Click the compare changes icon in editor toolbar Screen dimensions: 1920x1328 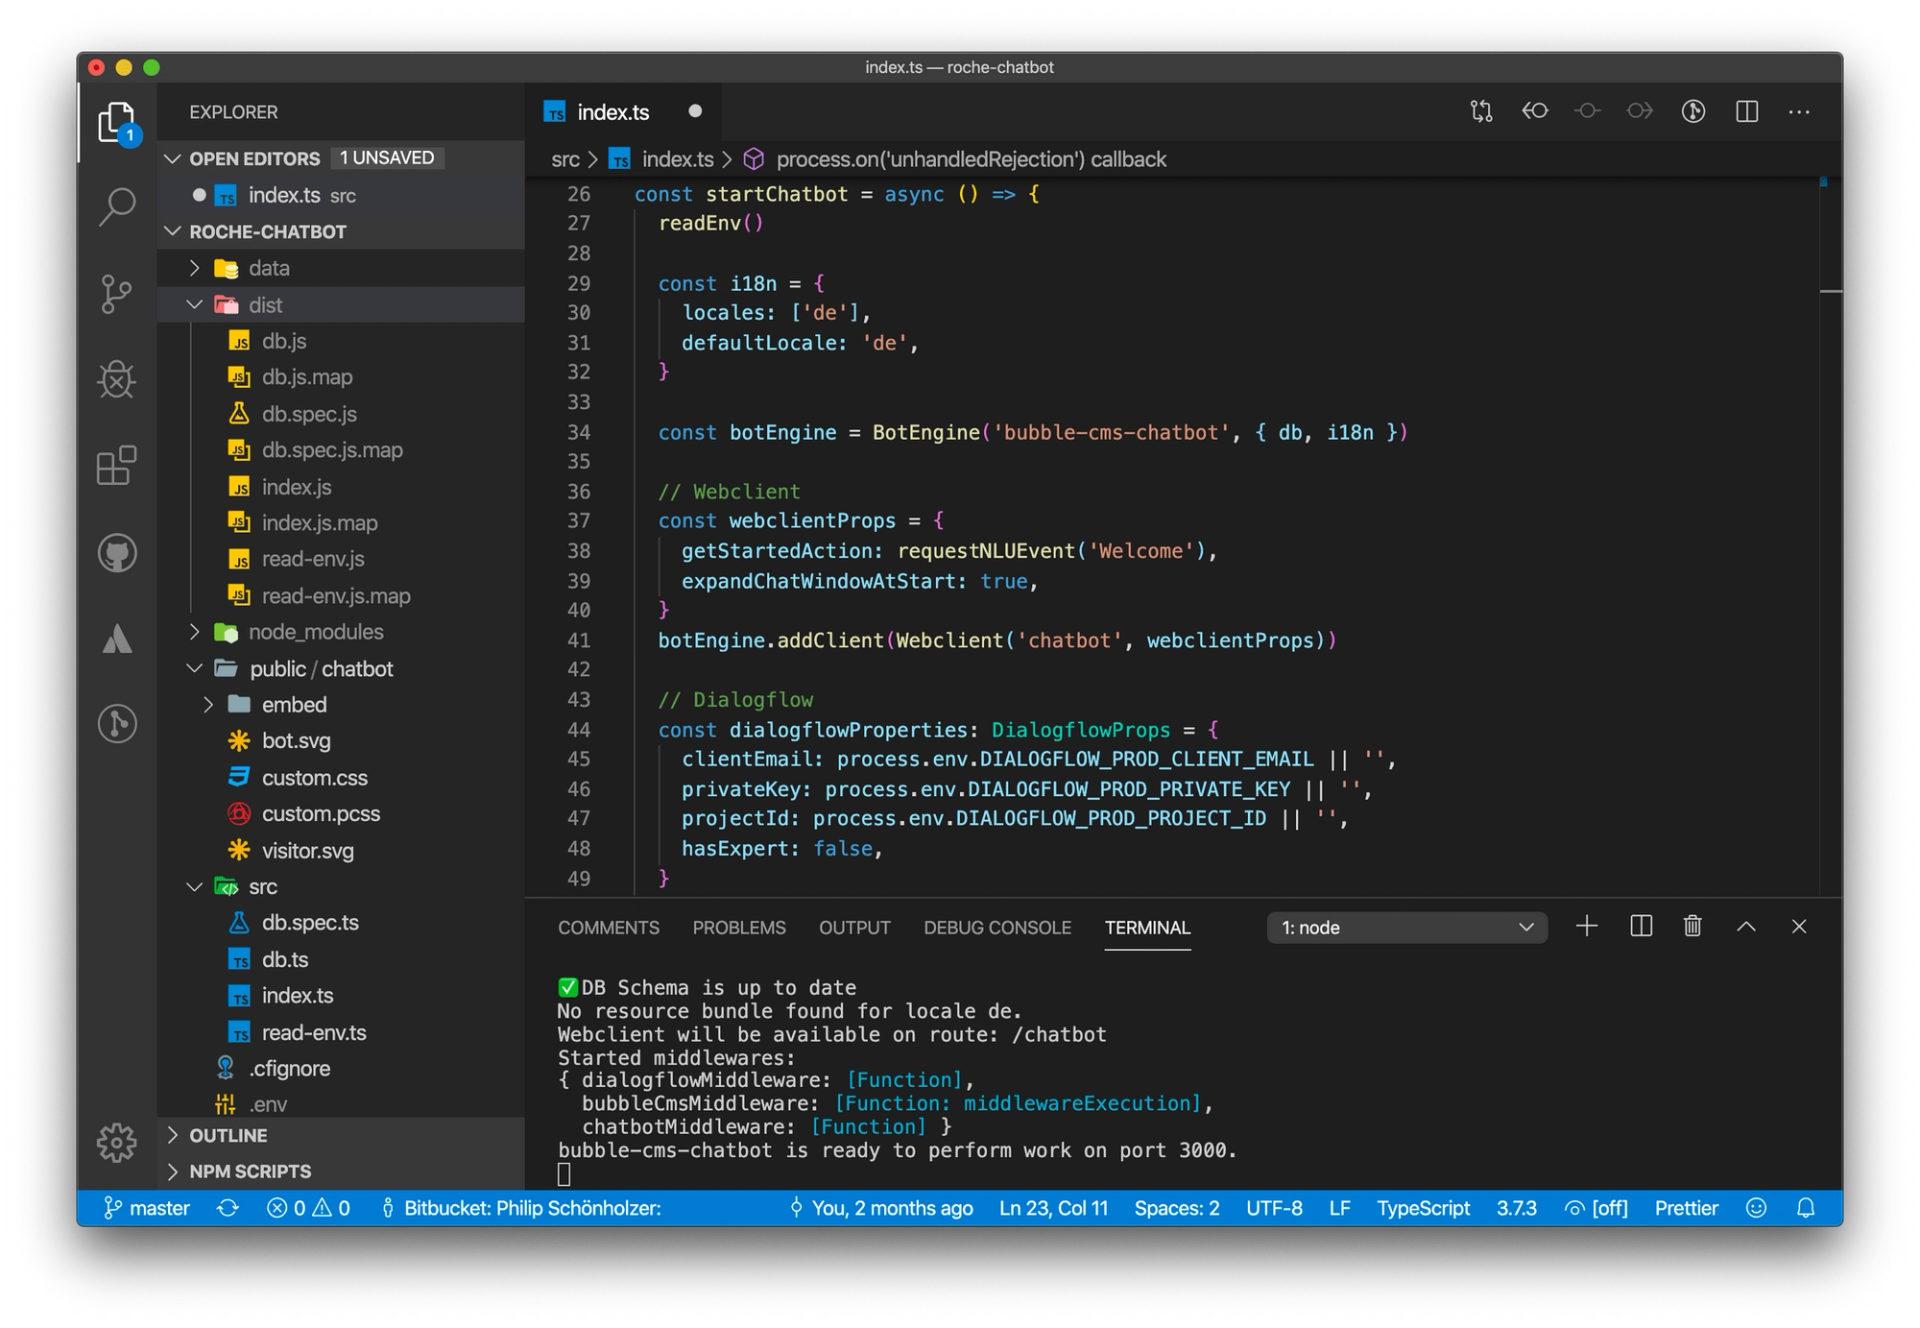(x=1481, y=111)
